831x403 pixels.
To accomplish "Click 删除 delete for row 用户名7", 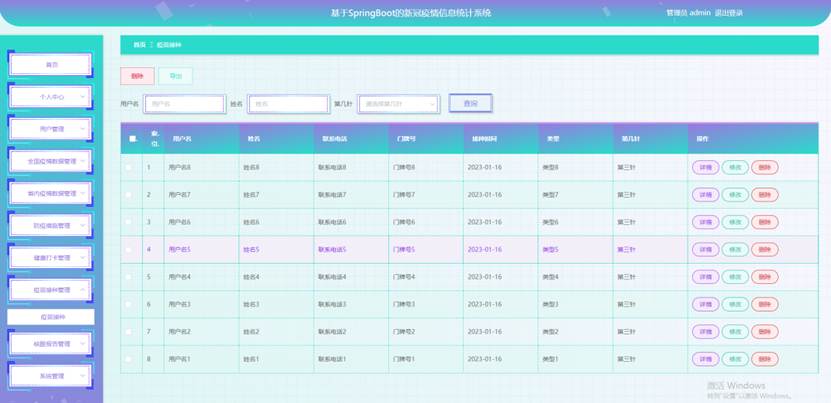I will (x=765, y=195).
